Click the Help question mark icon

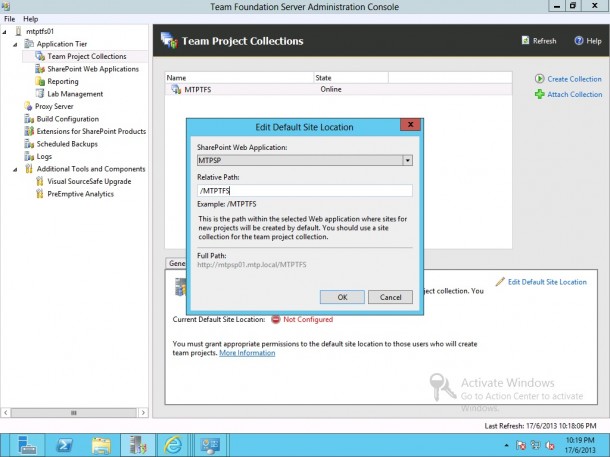coord(579,40)
